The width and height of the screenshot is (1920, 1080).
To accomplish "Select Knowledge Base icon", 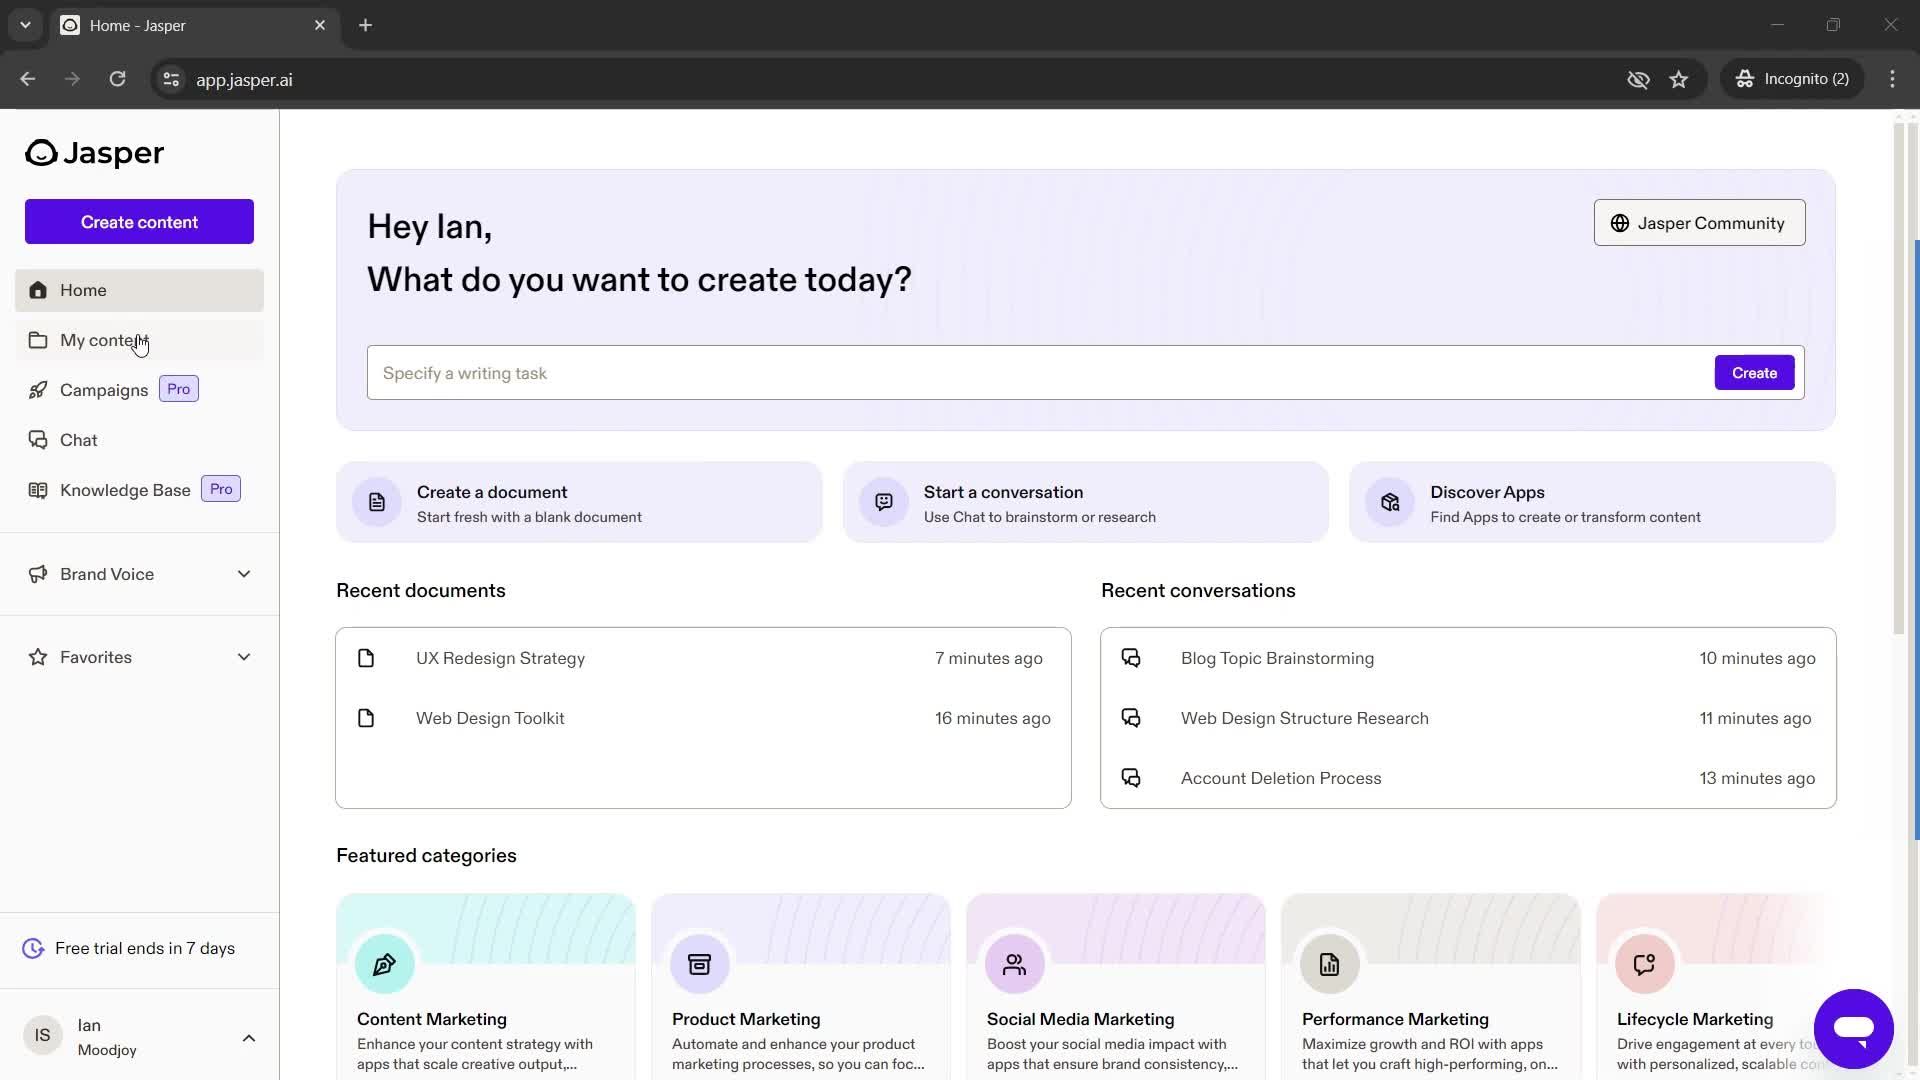I will coord(37,489).
